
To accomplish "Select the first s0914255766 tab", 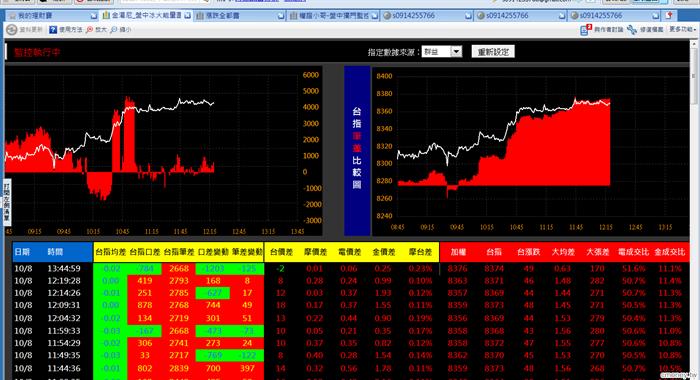I will 425,16.
